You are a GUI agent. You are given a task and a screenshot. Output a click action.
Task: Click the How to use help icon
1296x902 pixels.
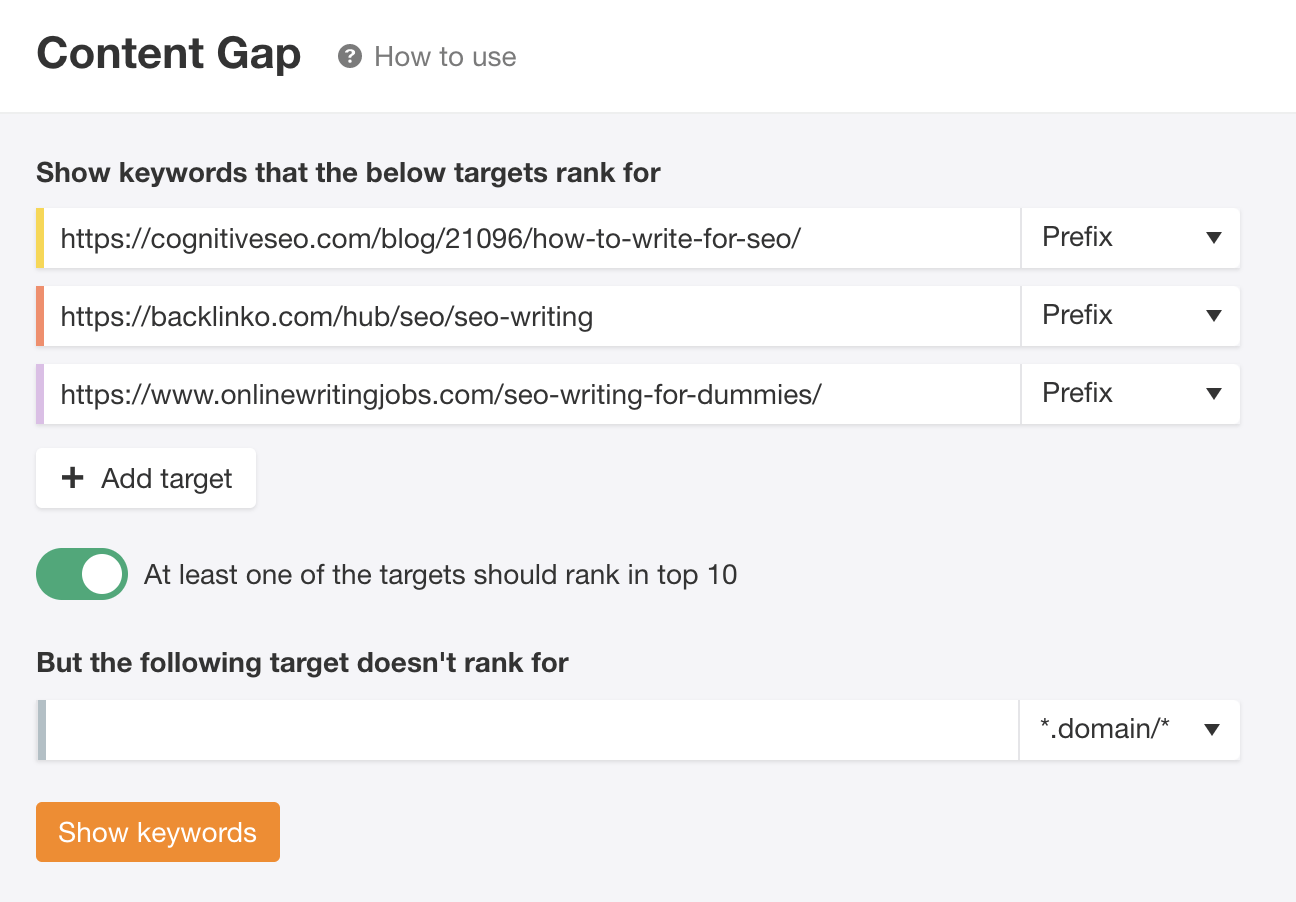348,57
